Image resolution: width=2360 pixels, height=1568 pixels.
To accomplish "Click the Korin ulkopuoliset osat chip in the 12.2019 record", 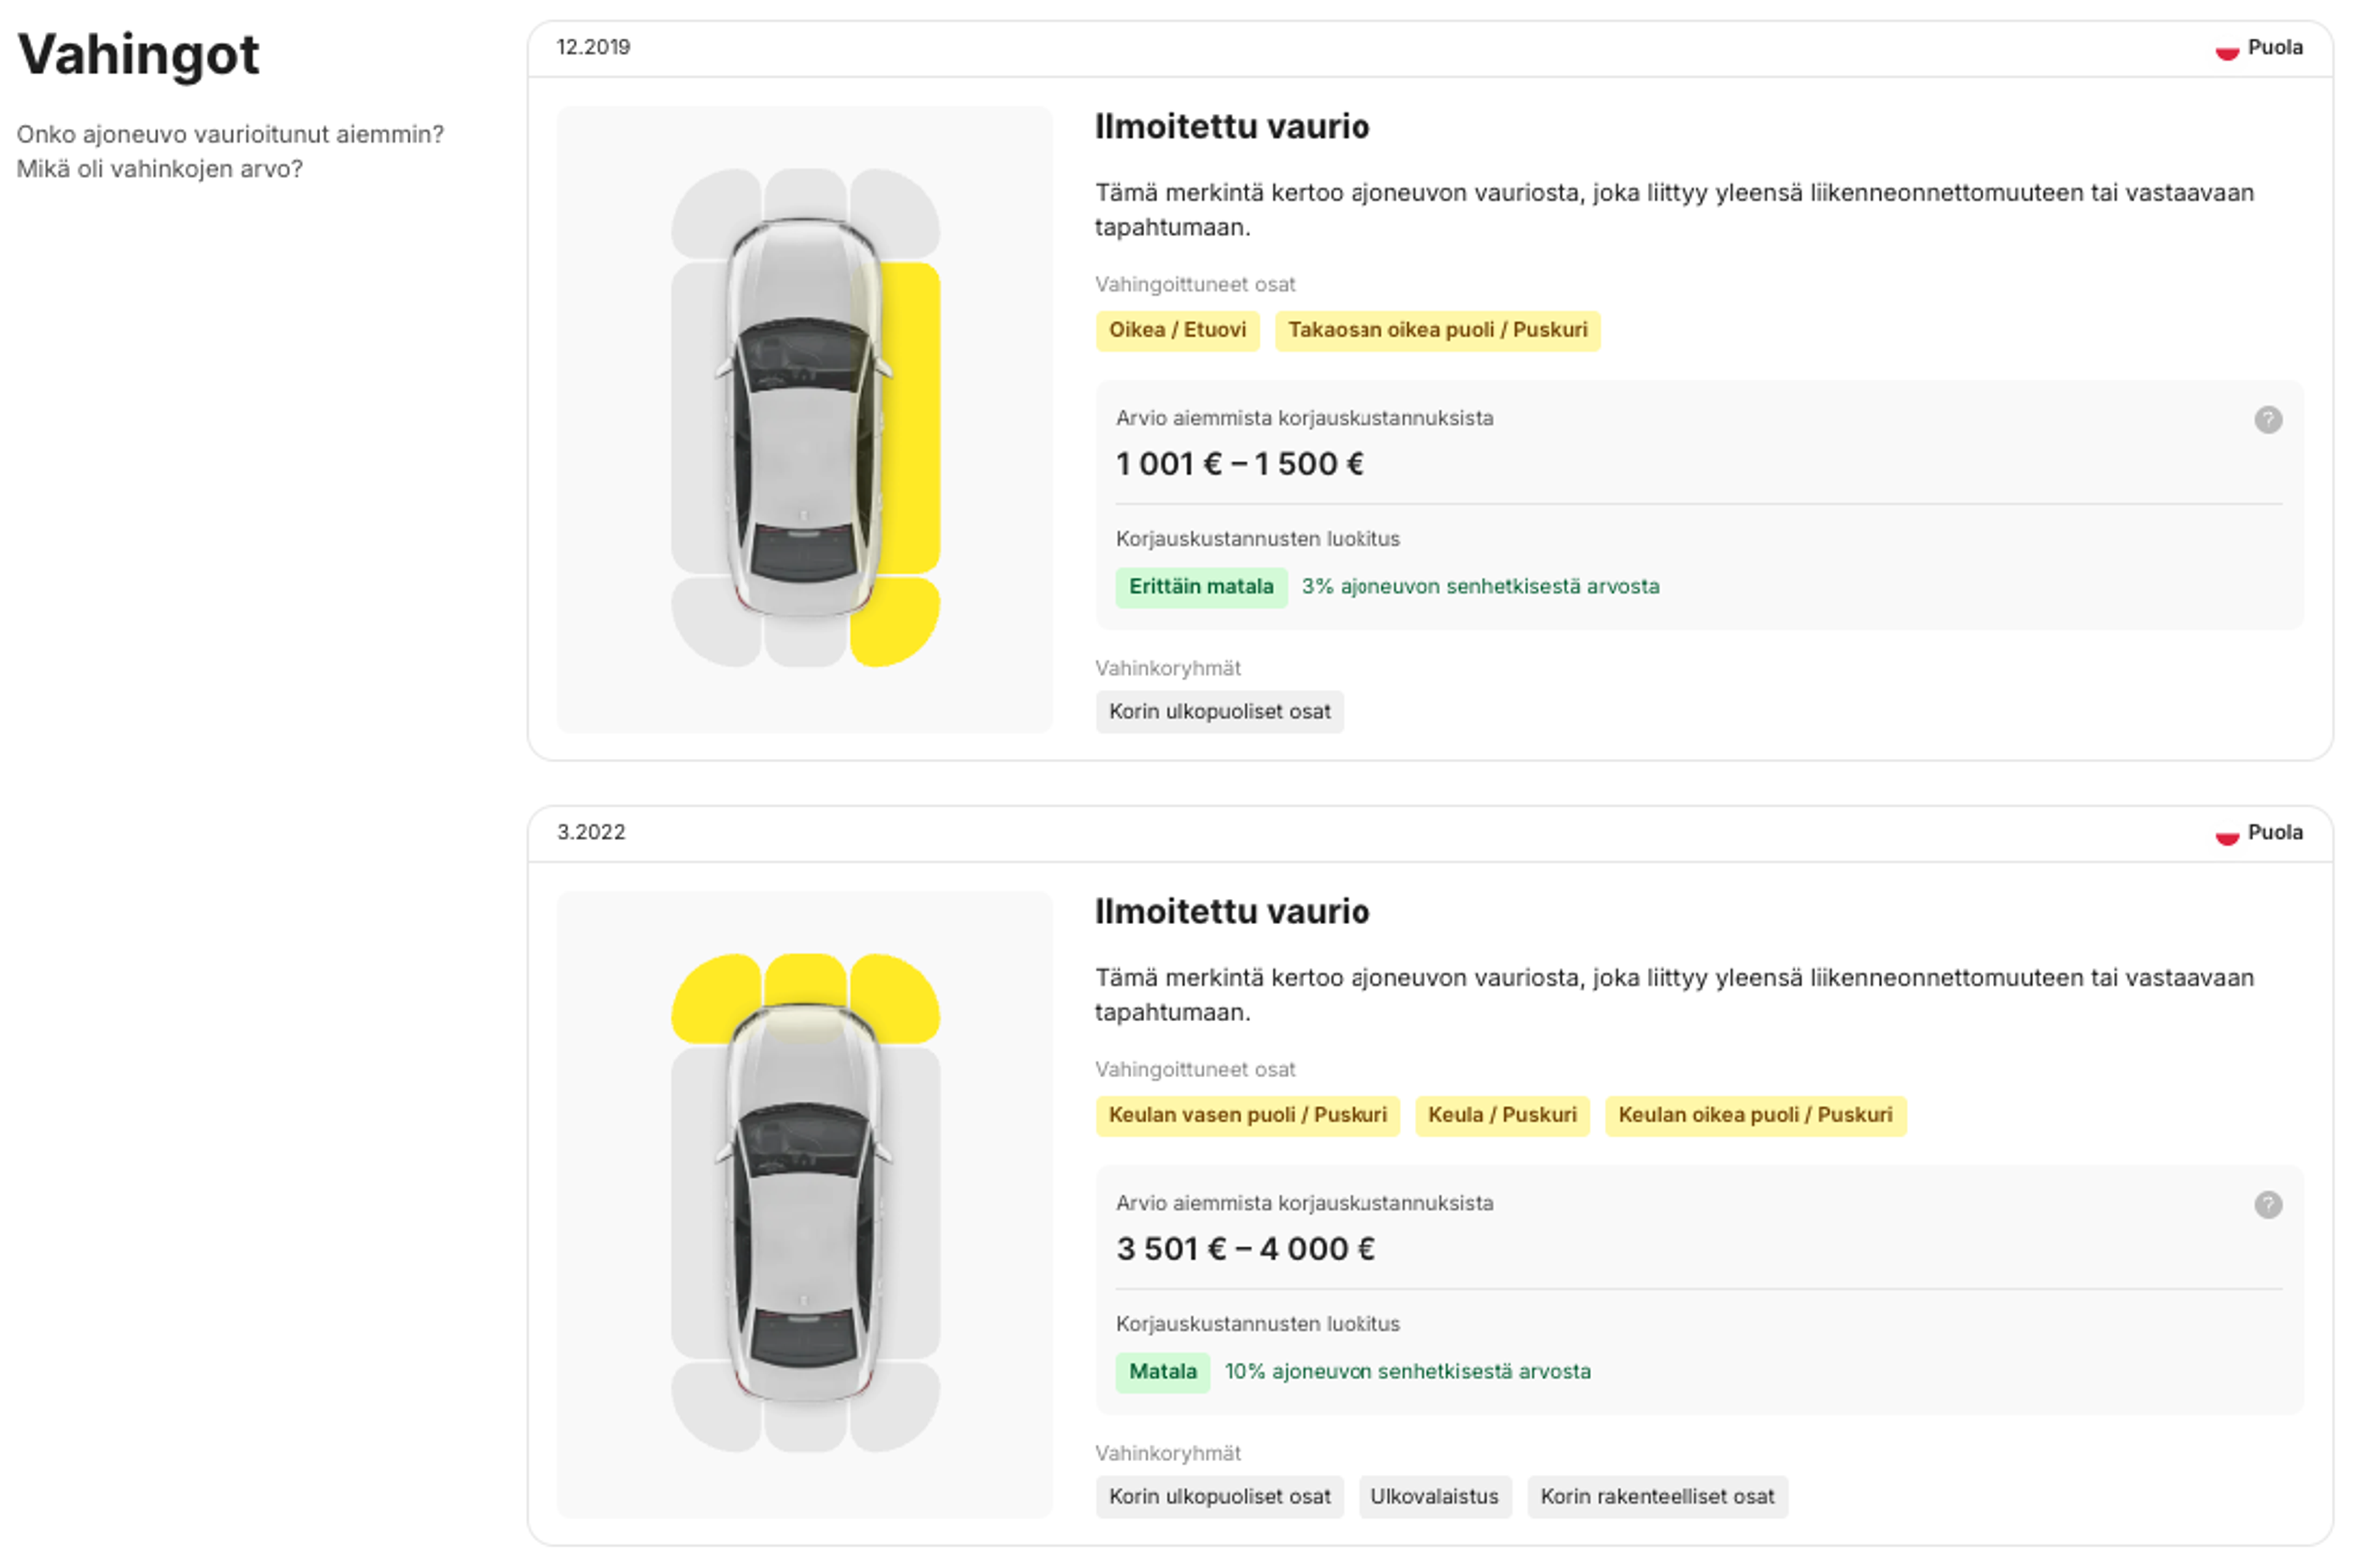I will [1219, 712].
